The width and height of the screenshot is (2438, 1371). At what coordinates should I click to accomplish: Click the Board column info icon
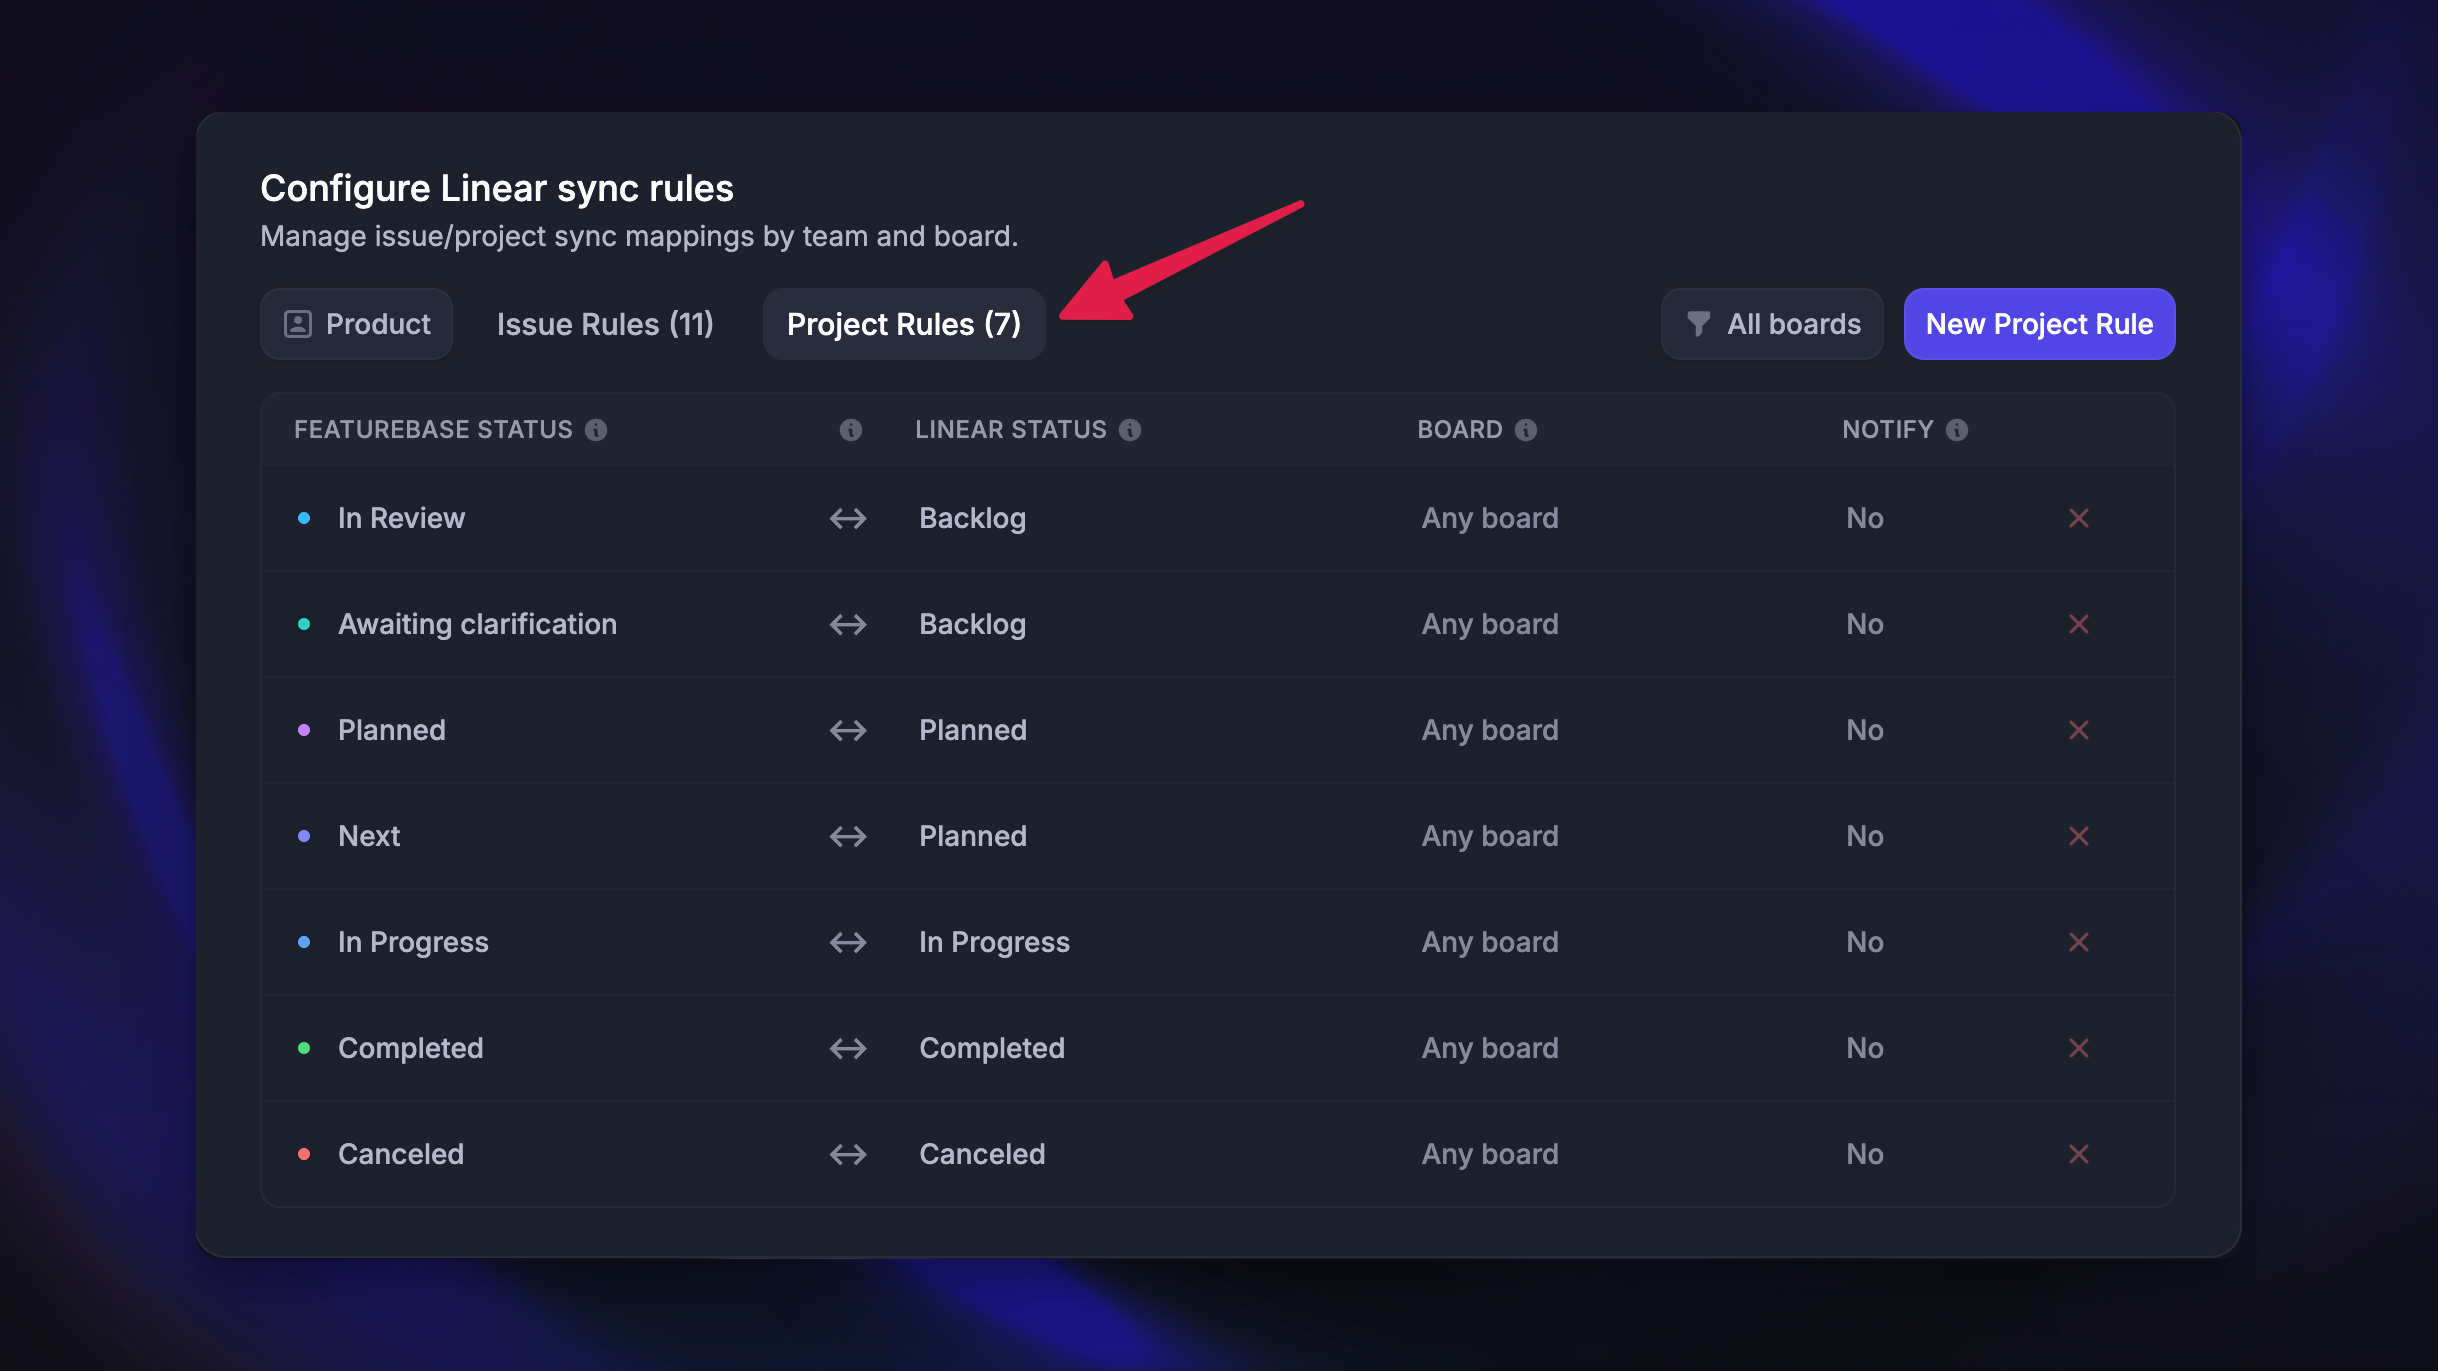(x=1526, y=430)
